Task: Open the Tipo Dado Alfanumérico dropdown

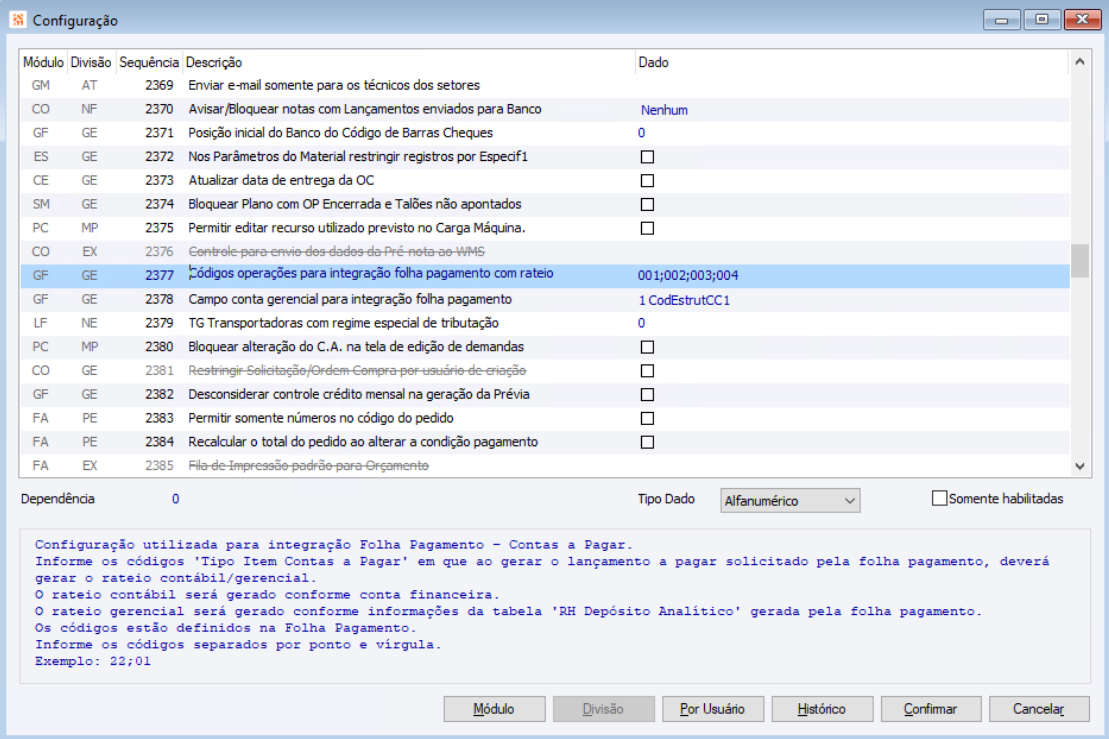Action: tap(790, 501)
